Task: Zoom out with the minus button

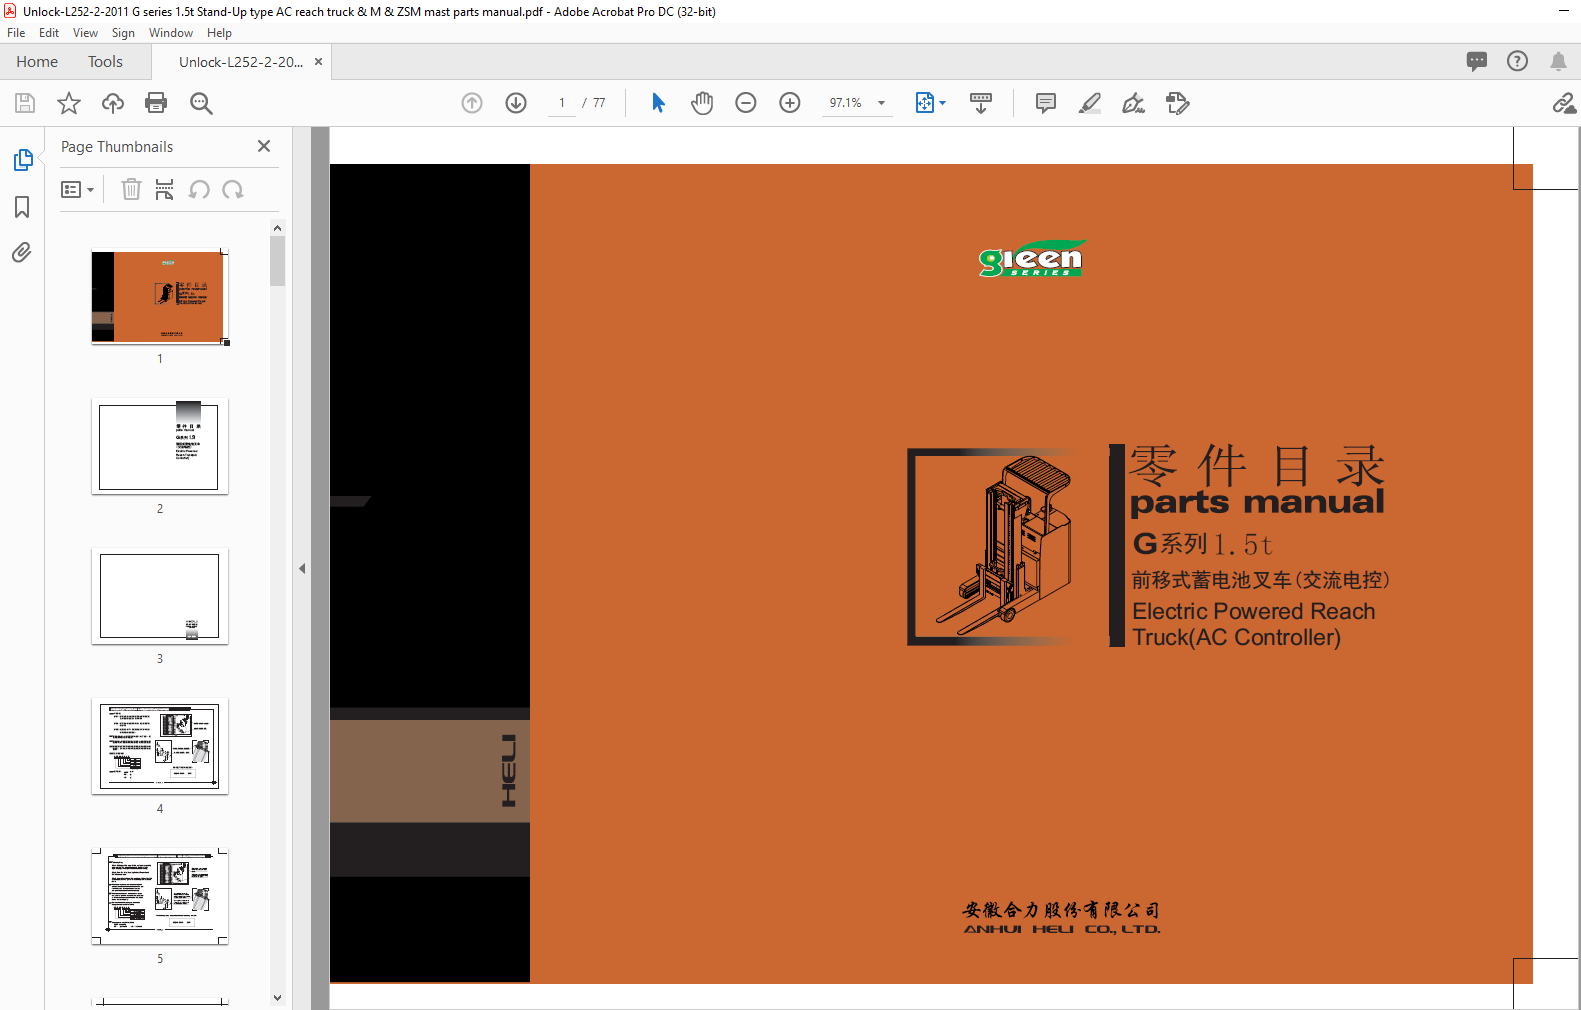Action: [746, 103]
